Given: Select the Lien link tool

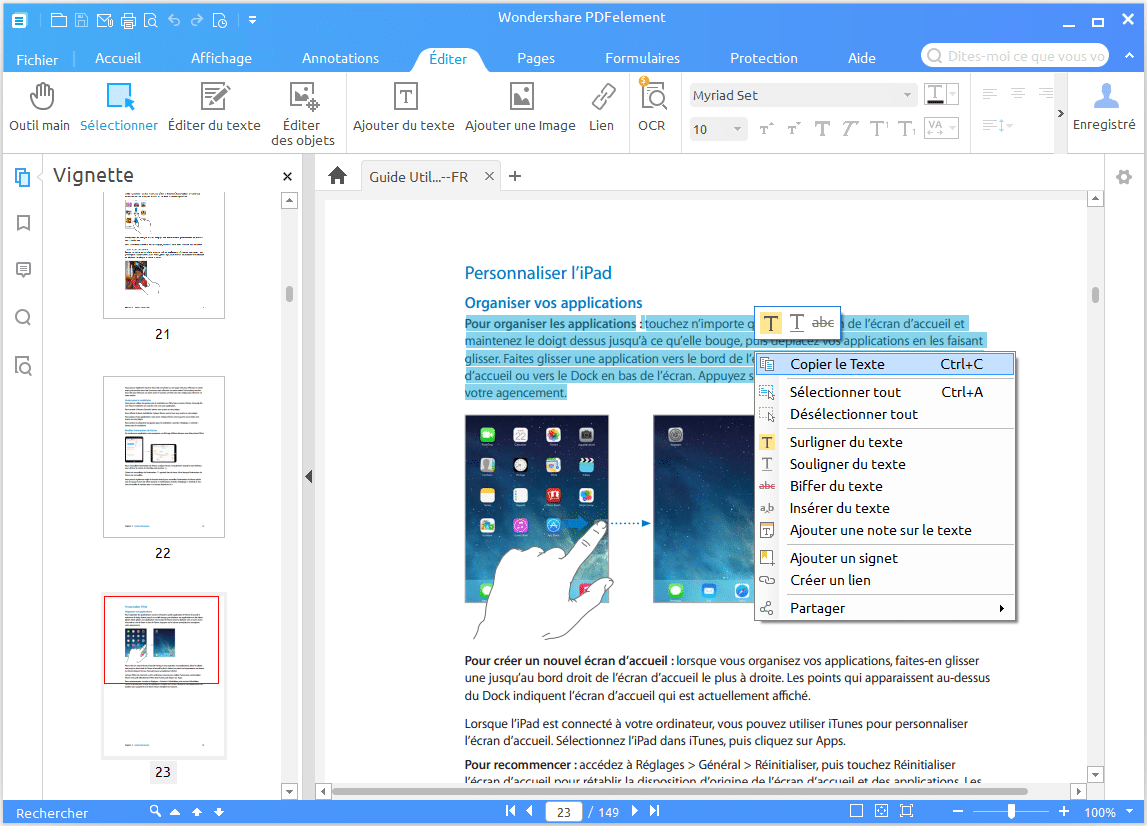Looking at the screenshot, I should coord(601,108).
